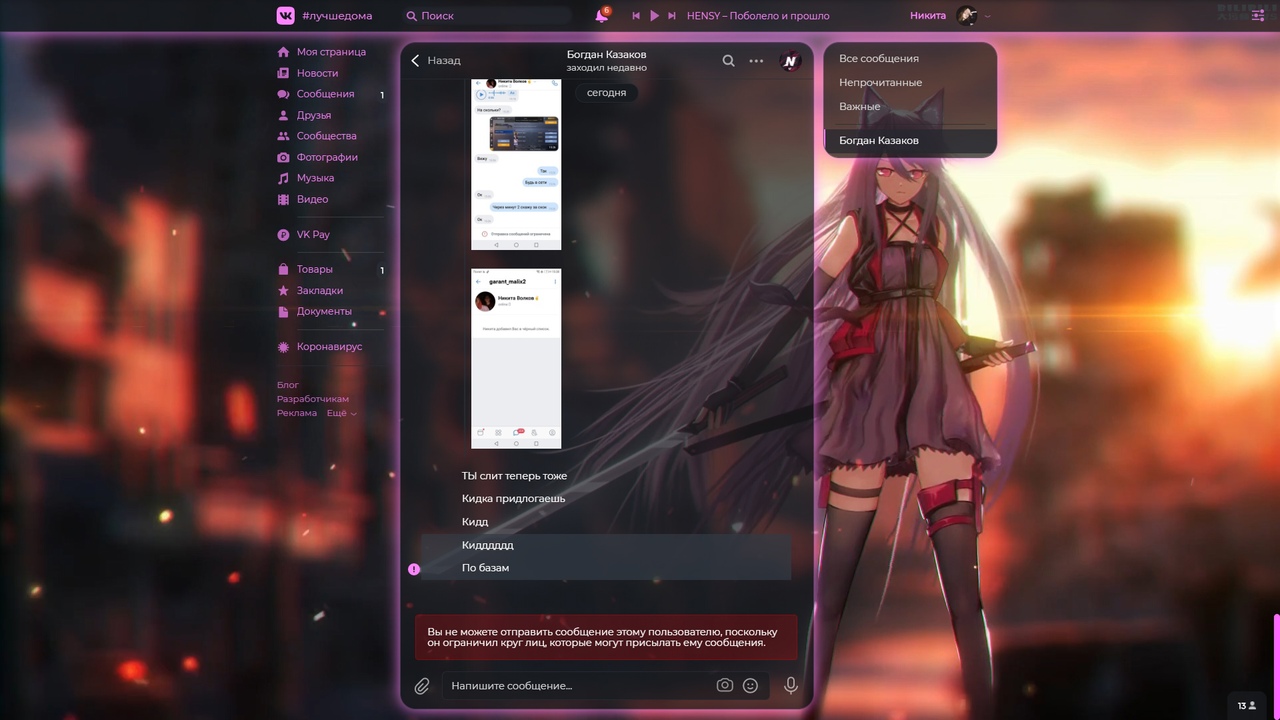Viewport: 1280px width, 720px height.
Task: Play the HENSY track
Action: pyautogui.click(x=654, y=16)
